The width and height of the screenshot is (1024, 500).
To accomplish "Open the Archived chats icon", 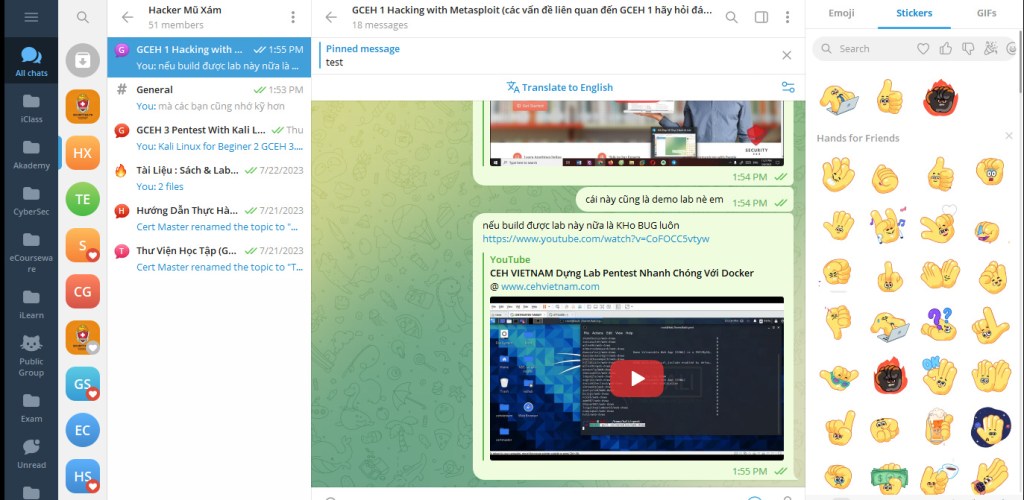I will (x=83, y=60).
